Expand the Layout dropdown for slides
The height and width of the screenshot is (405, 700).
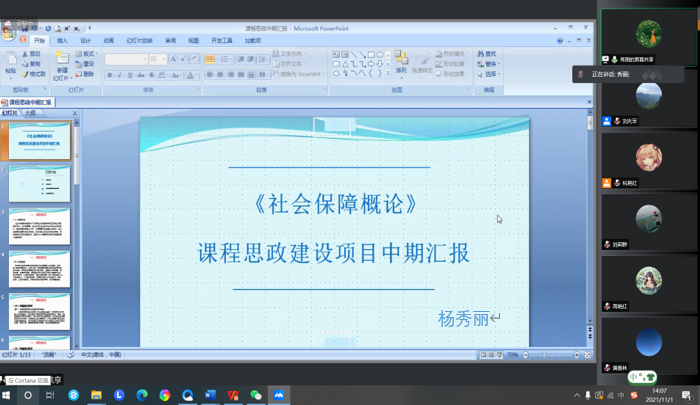89,53
